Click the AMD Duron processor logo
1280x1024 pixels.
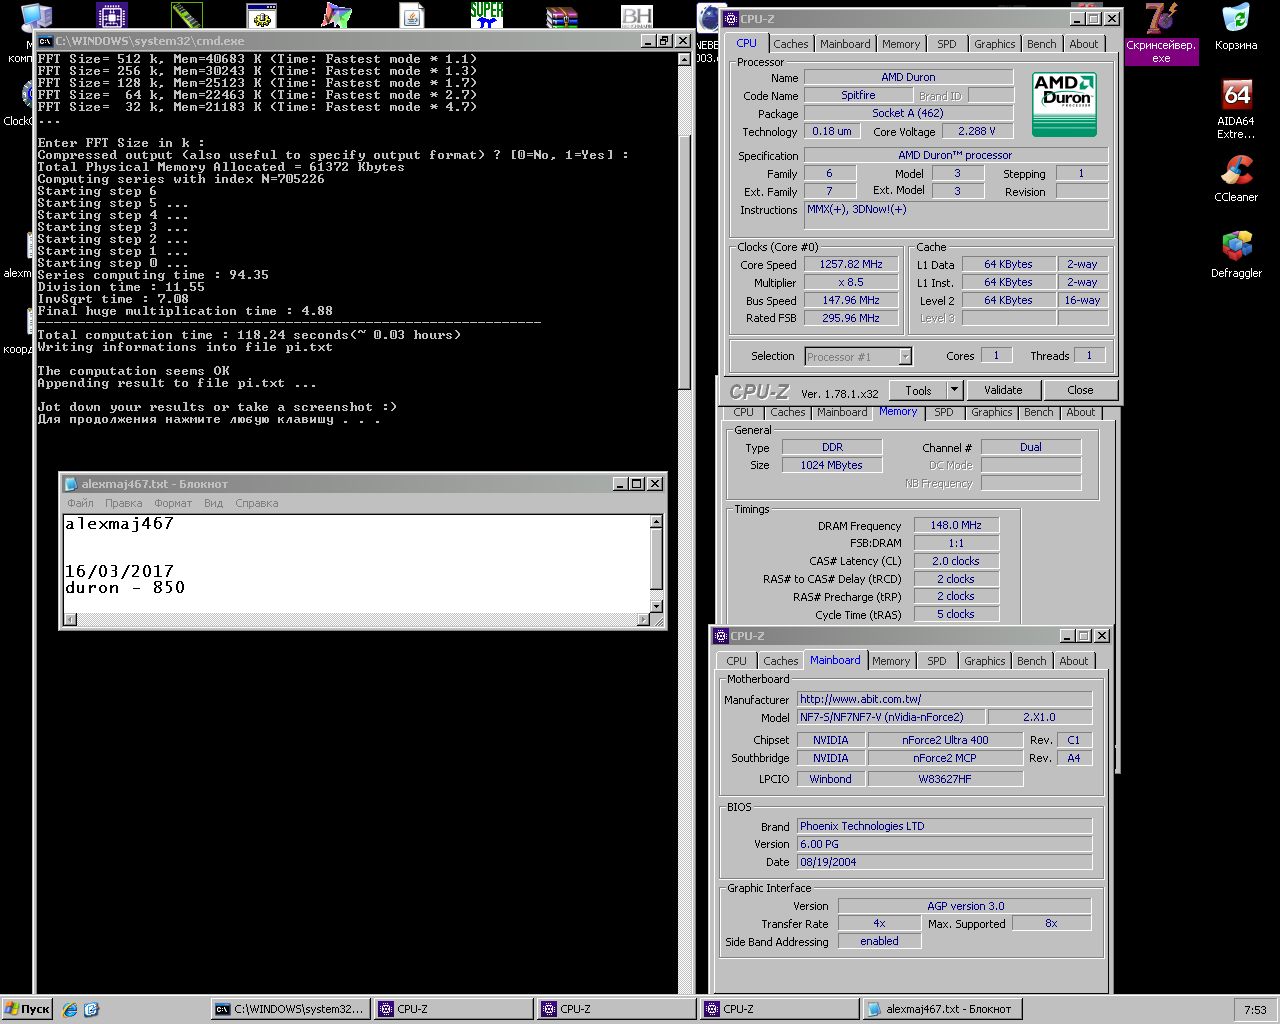[1064, 104]
